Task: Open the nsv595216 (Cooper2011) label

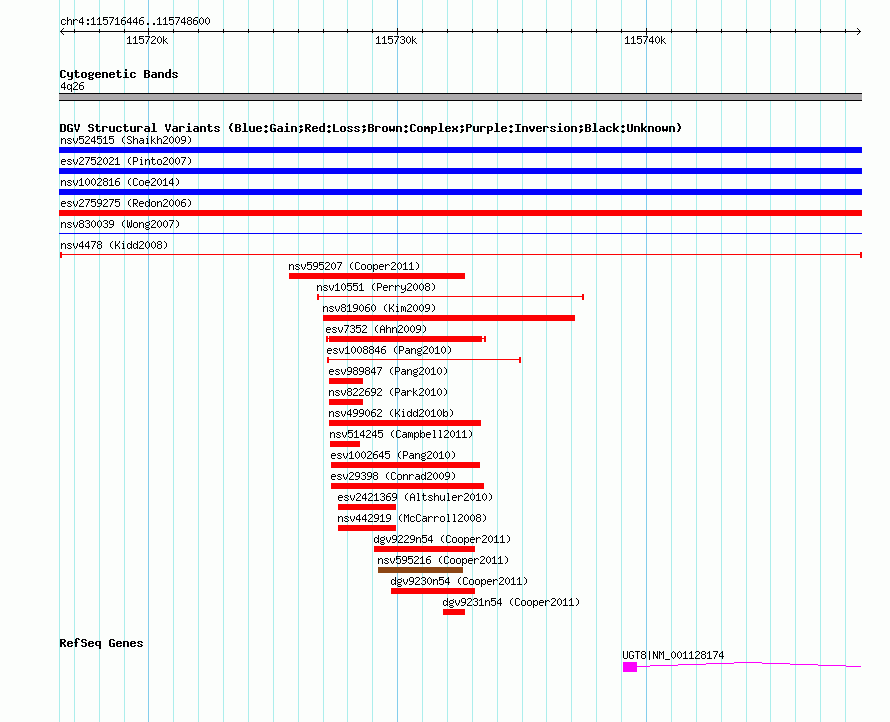Action: [443, 560]
